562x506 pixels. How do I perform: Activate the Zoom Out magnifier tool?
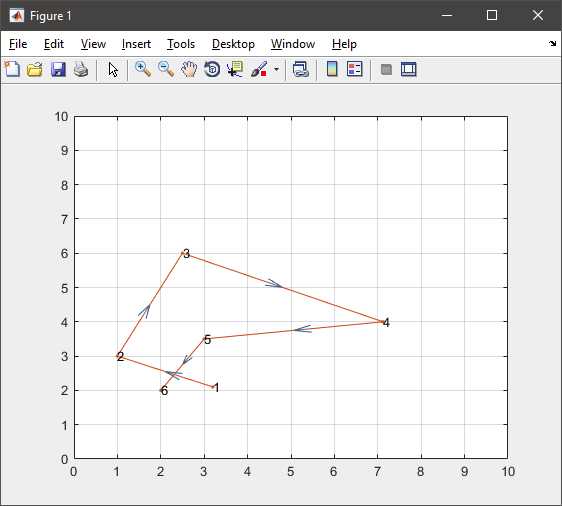pos(166,69)
